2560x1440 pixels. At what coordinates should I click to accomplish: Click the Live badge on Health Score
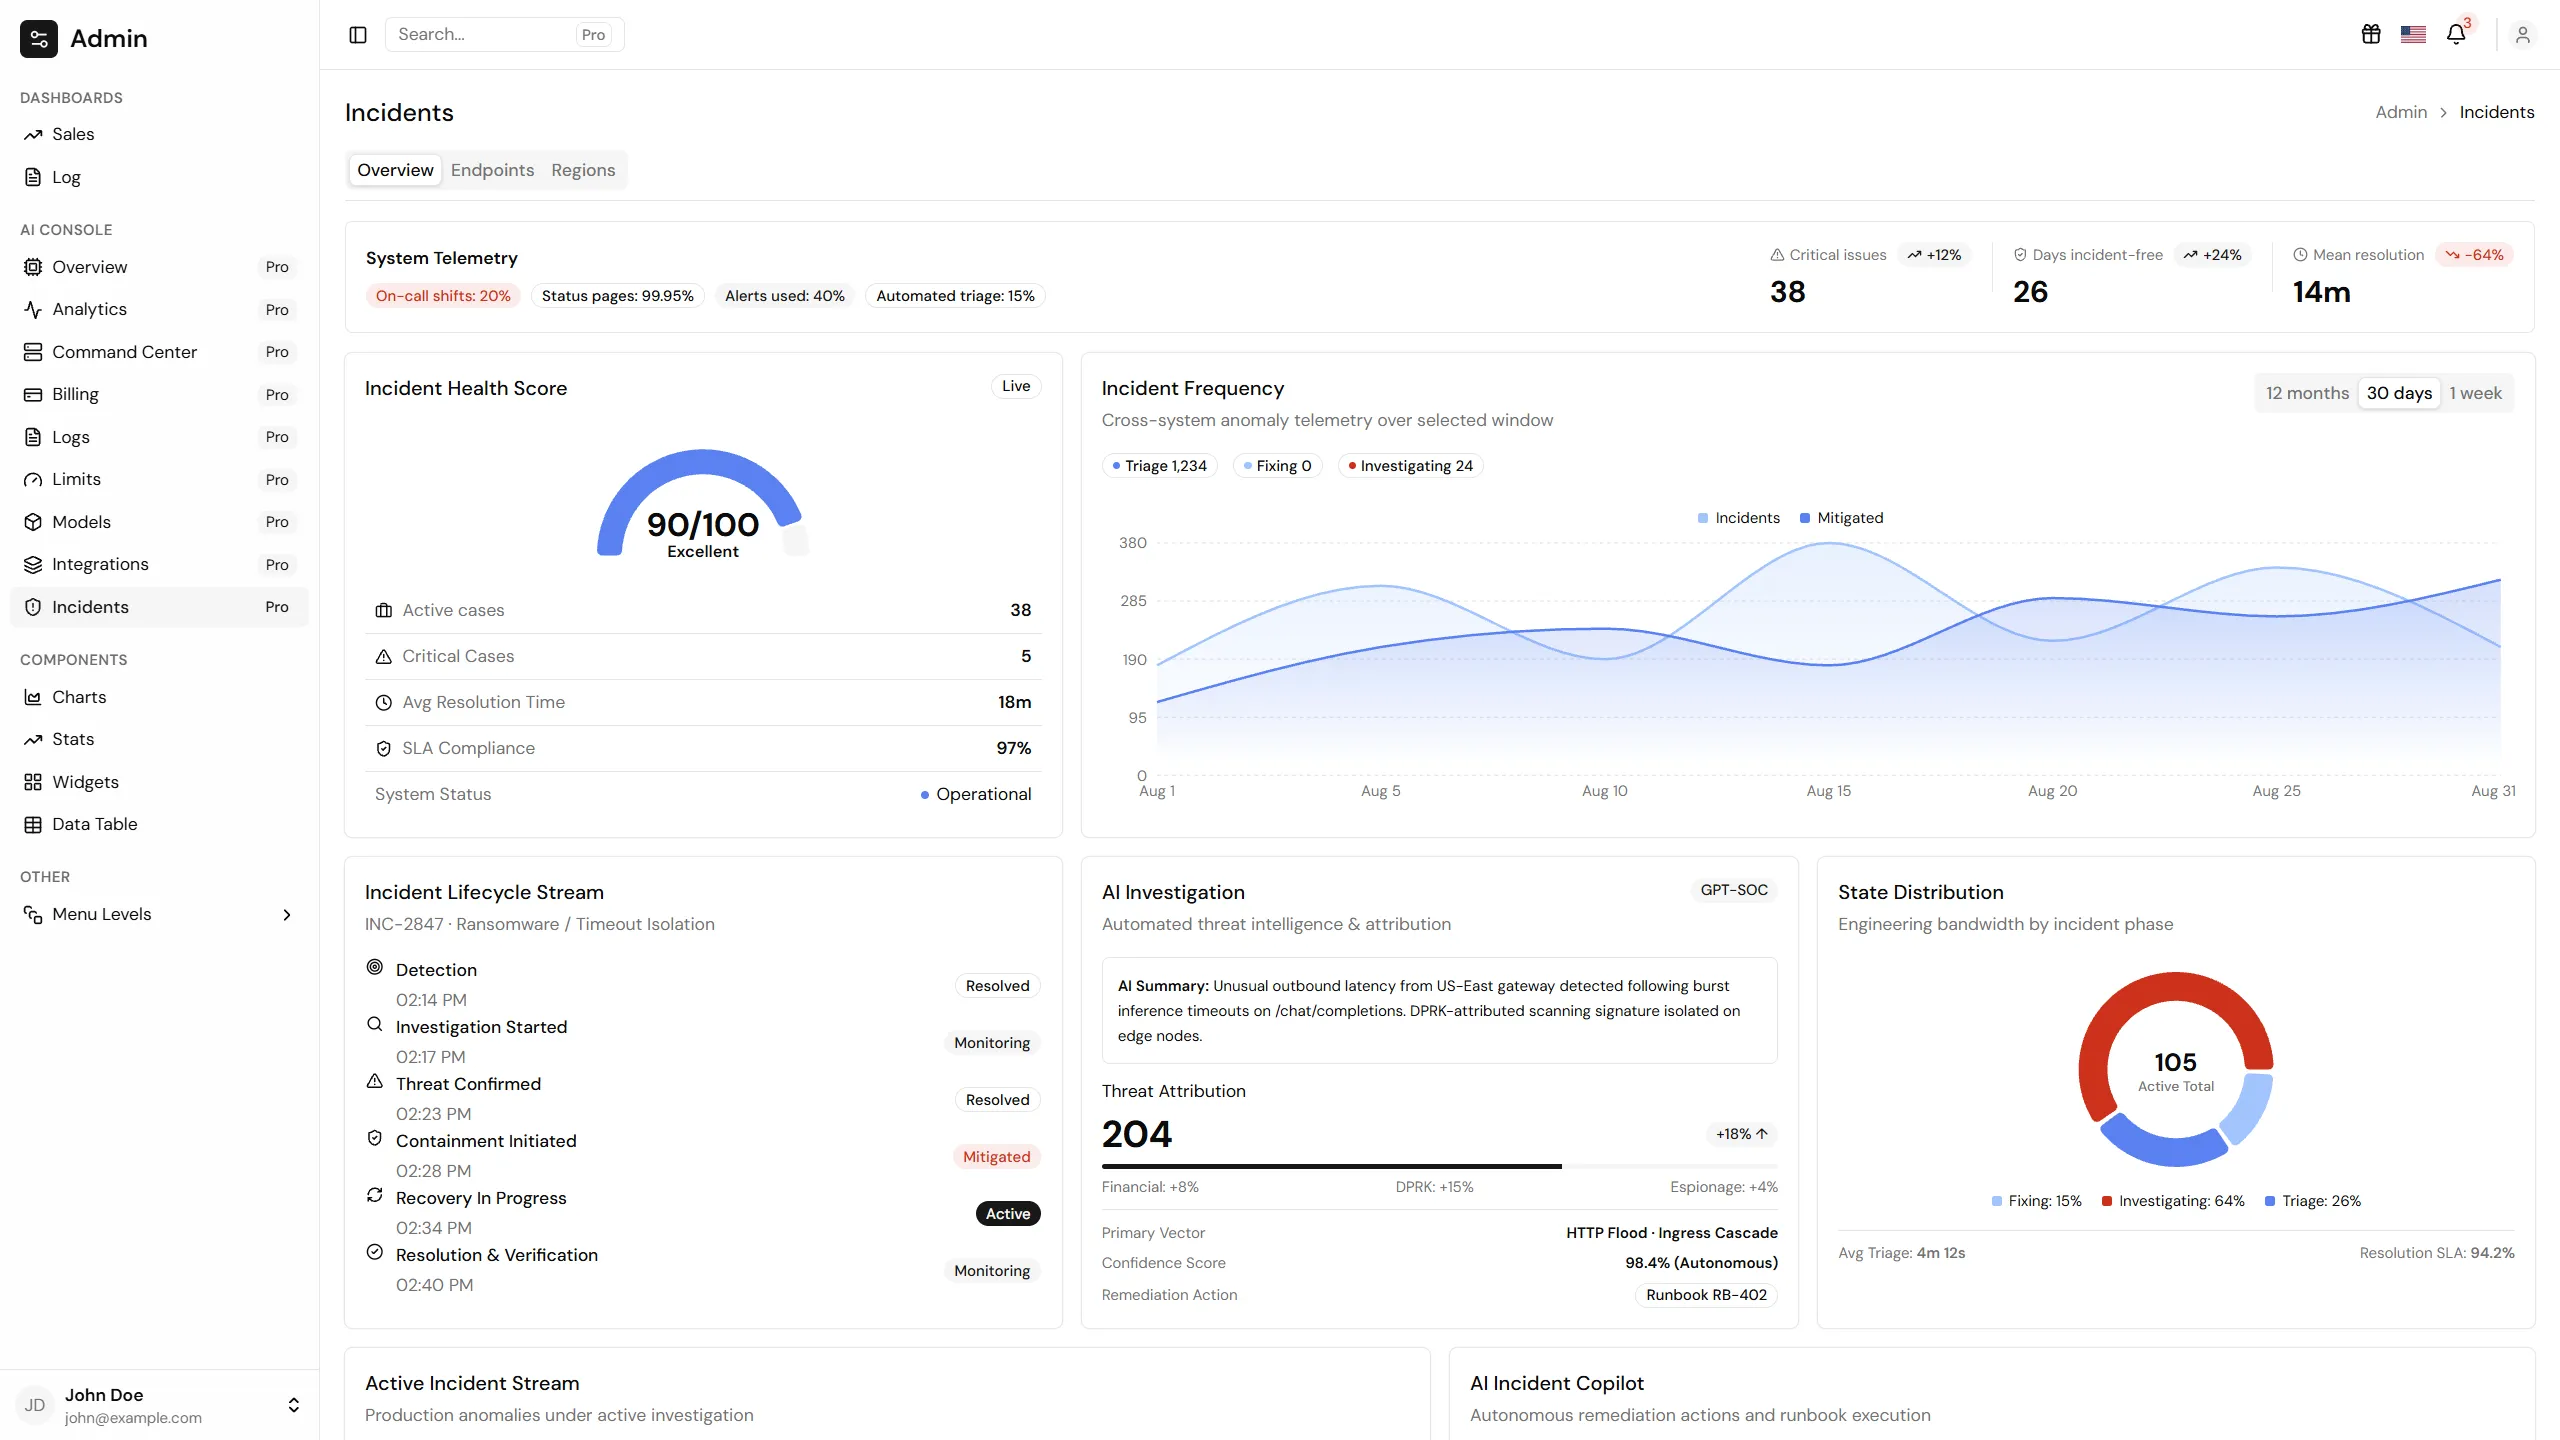click(x=1016, y=386)
